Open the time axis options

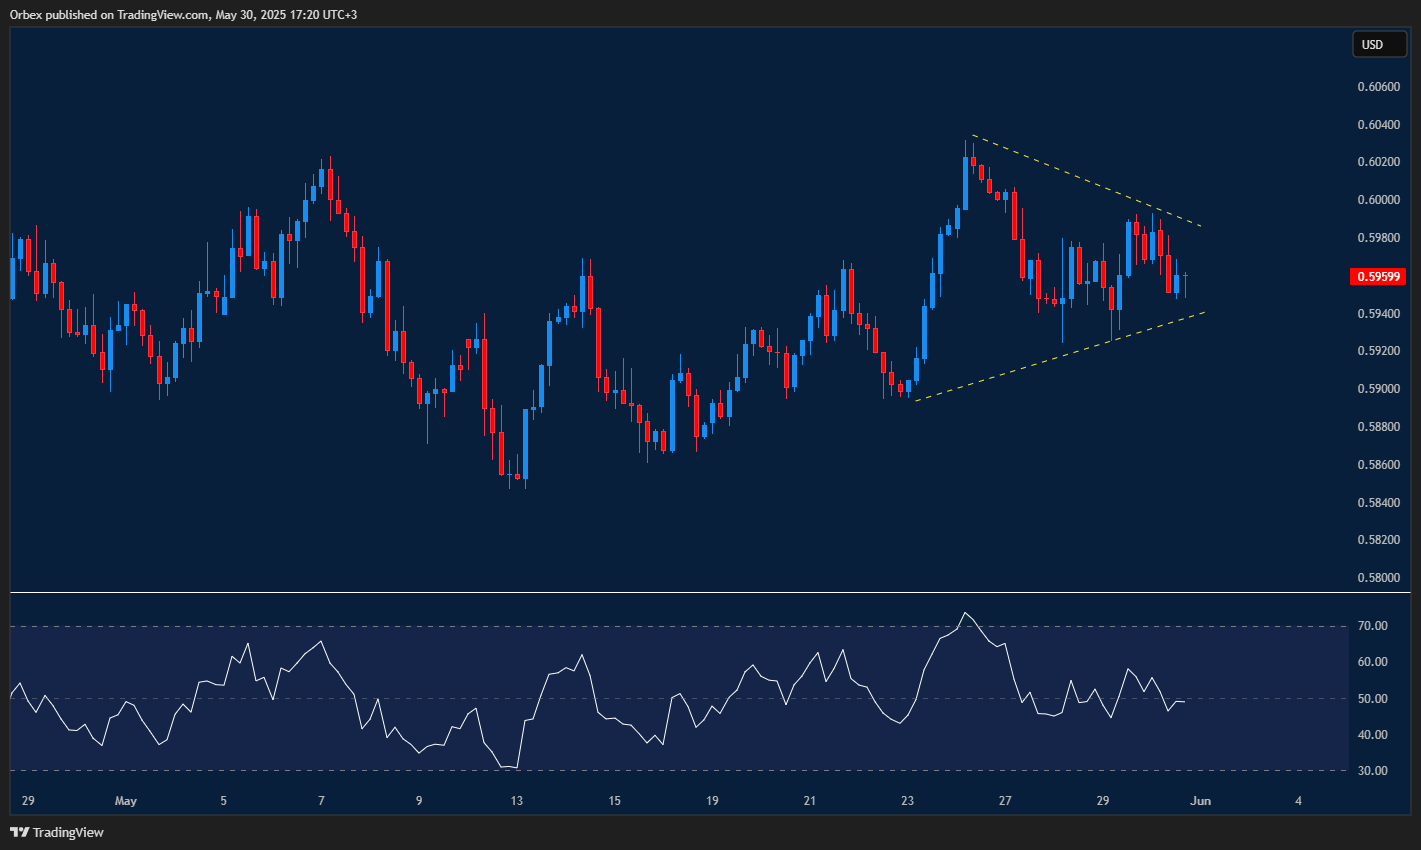click(700, 800)
